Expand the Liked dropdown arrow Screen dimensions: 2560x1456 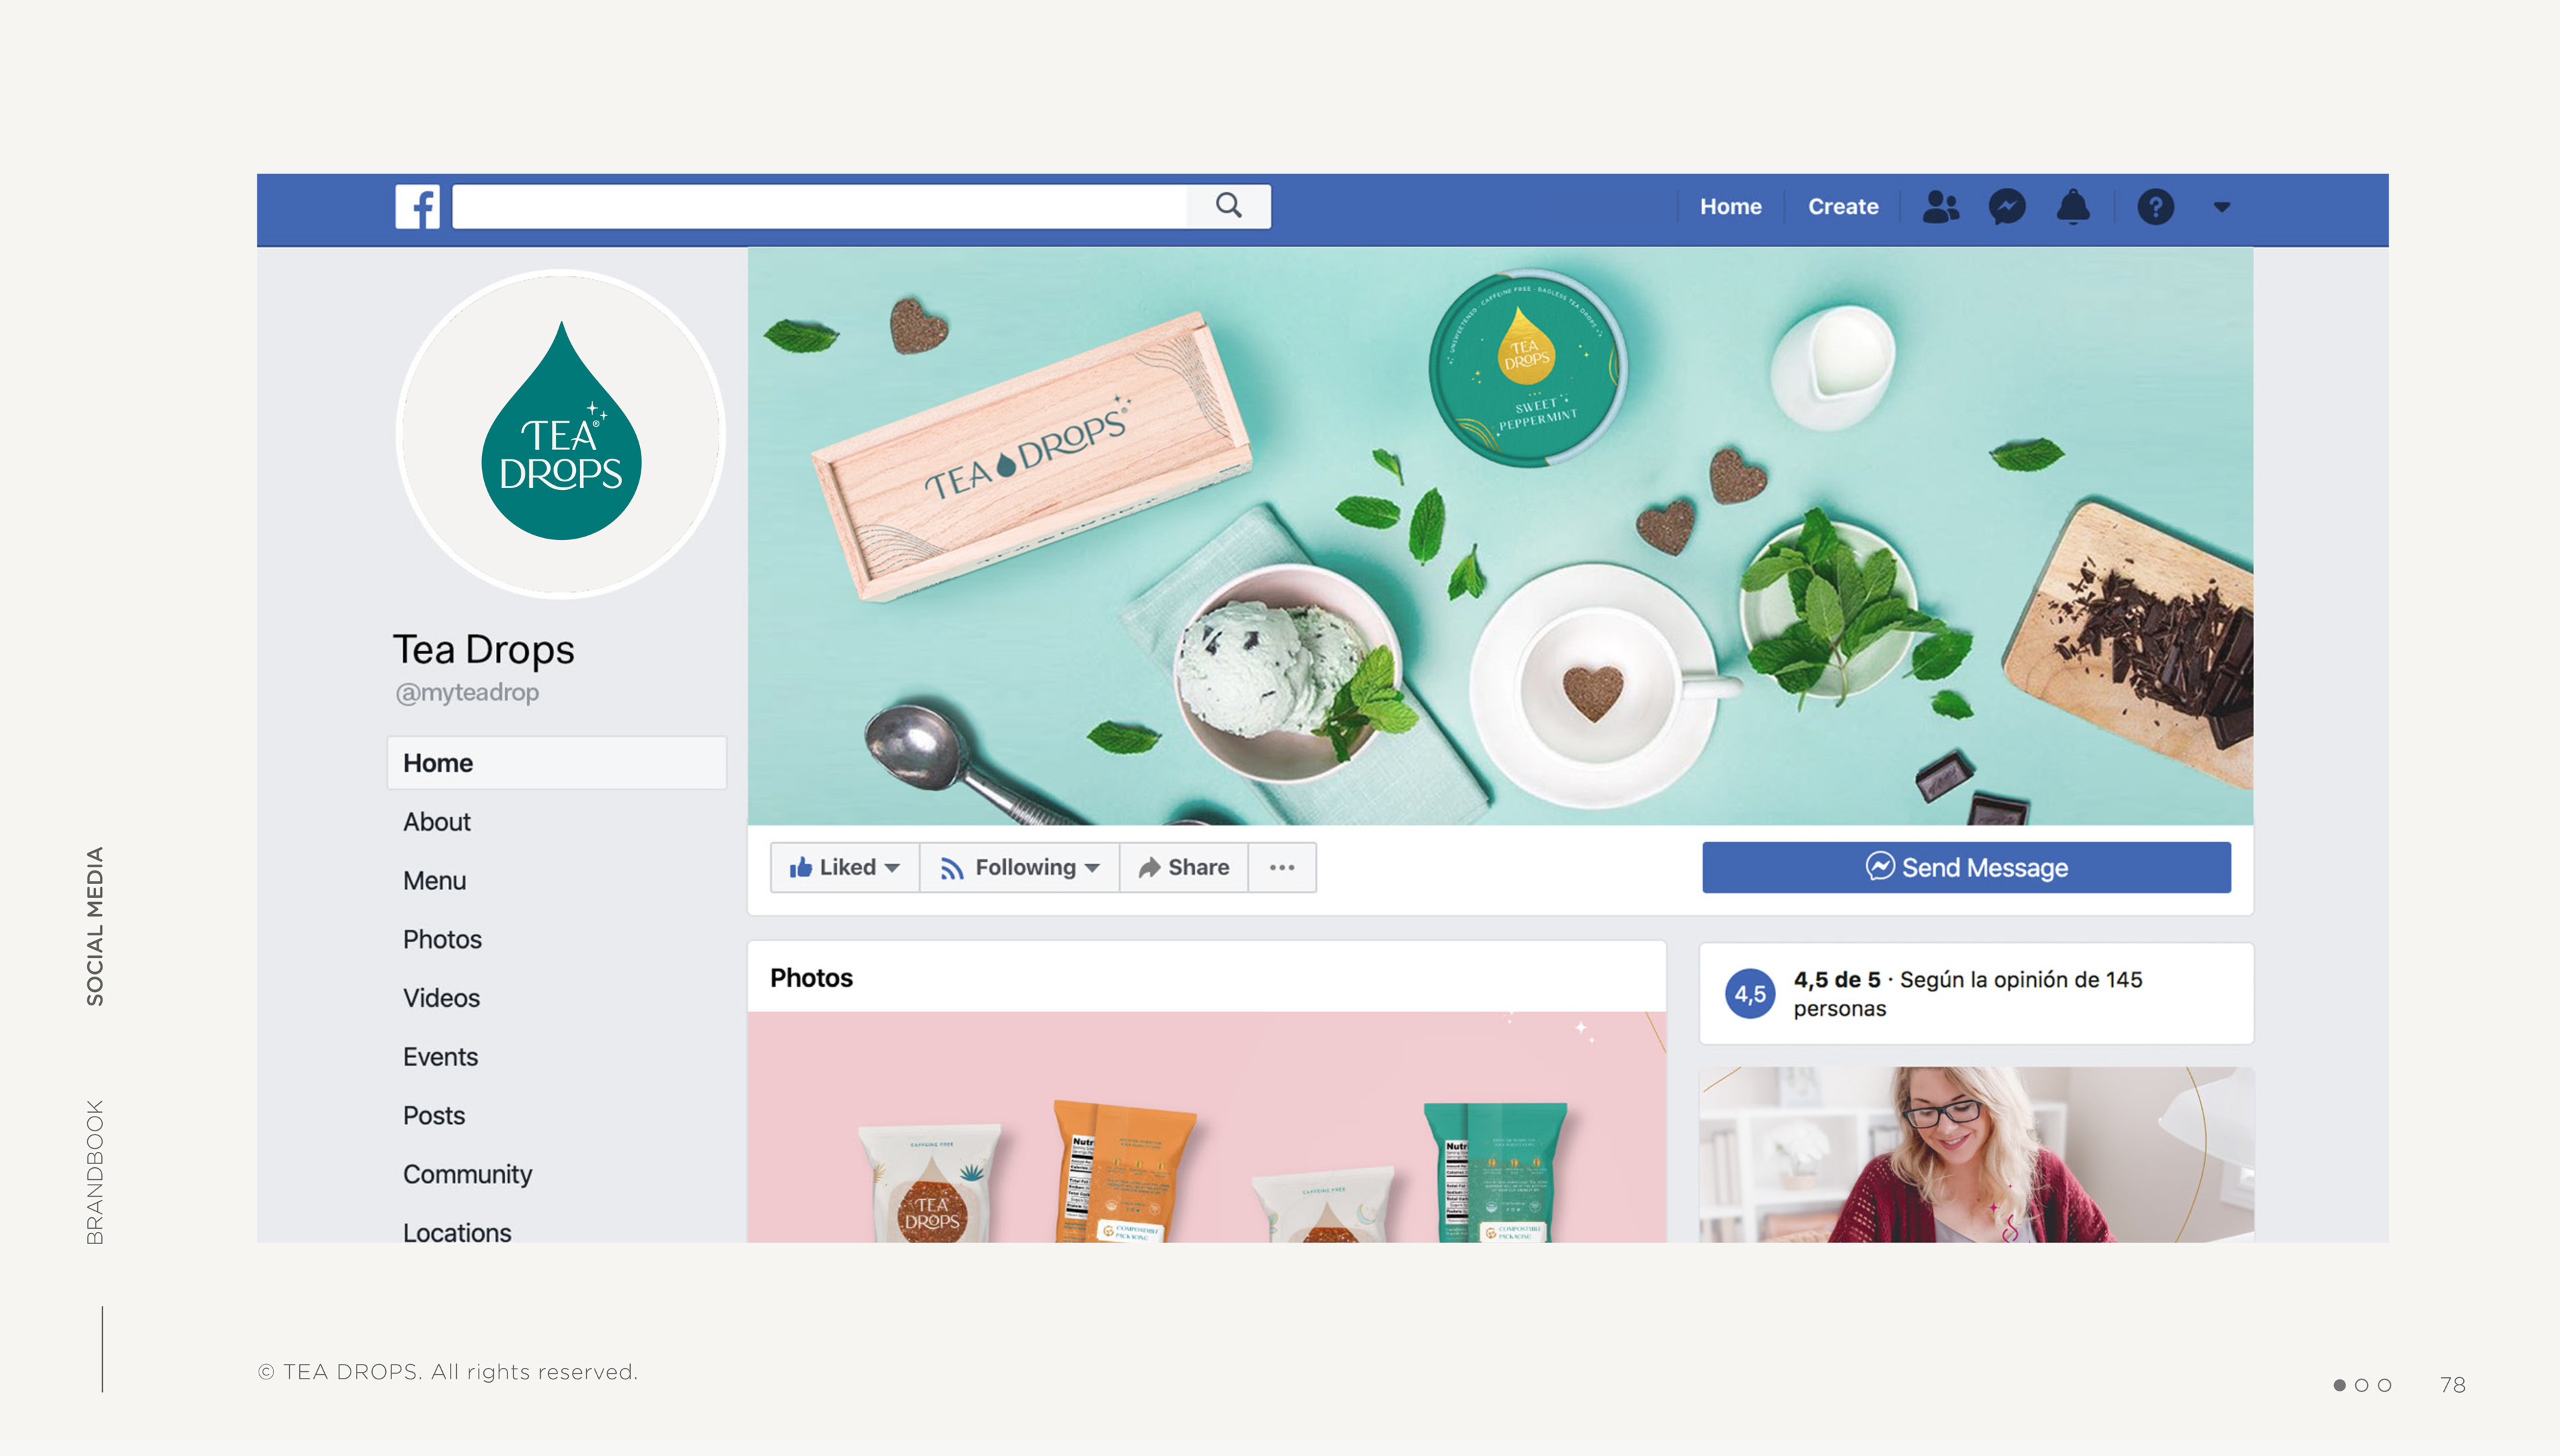(892, 868)
